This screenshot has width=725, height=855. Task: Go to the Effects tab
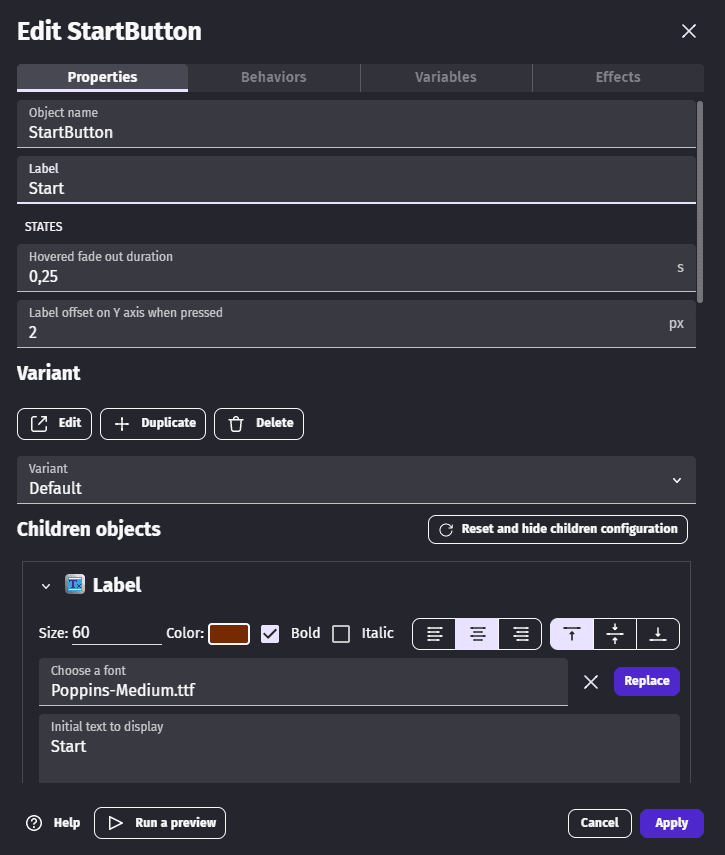pyautogui.click(x=618, y=77)
